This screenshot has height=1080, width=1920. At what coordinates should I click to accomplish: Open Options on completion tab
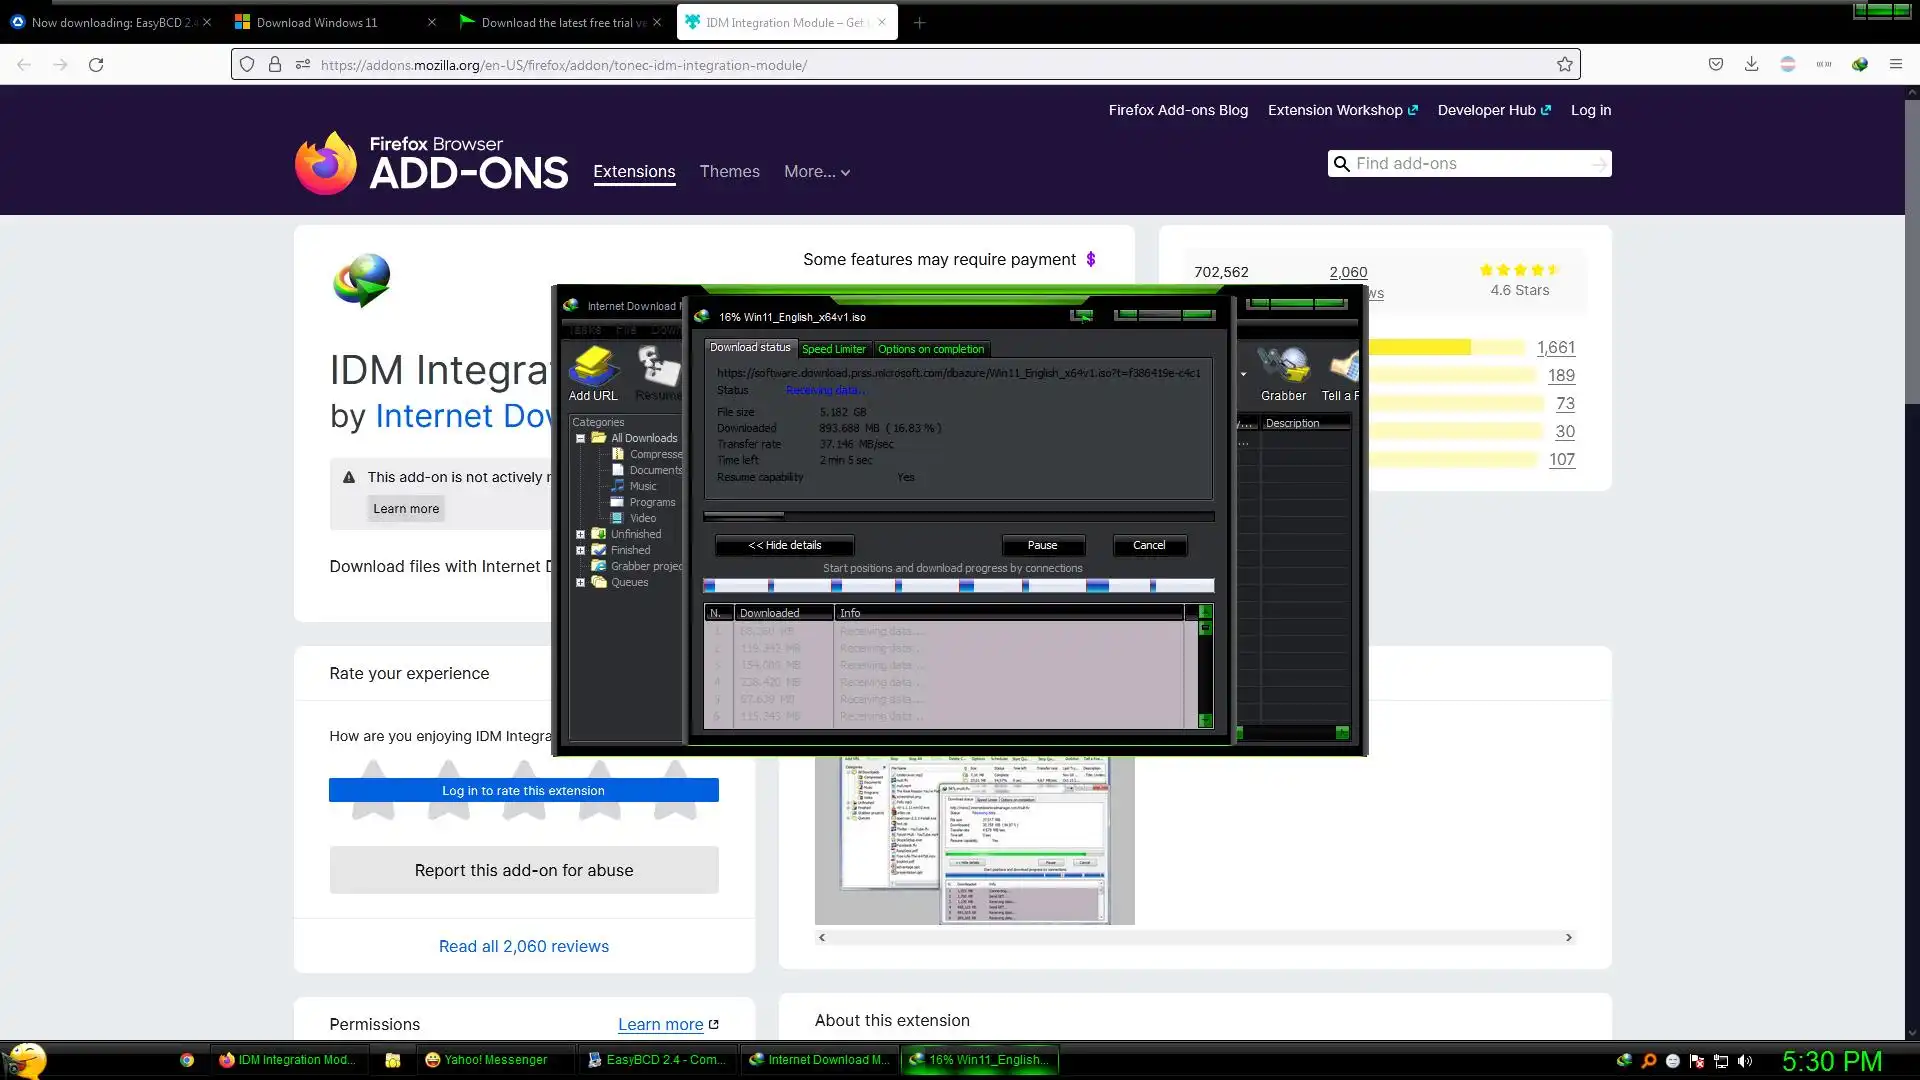(x=930, y=349)
